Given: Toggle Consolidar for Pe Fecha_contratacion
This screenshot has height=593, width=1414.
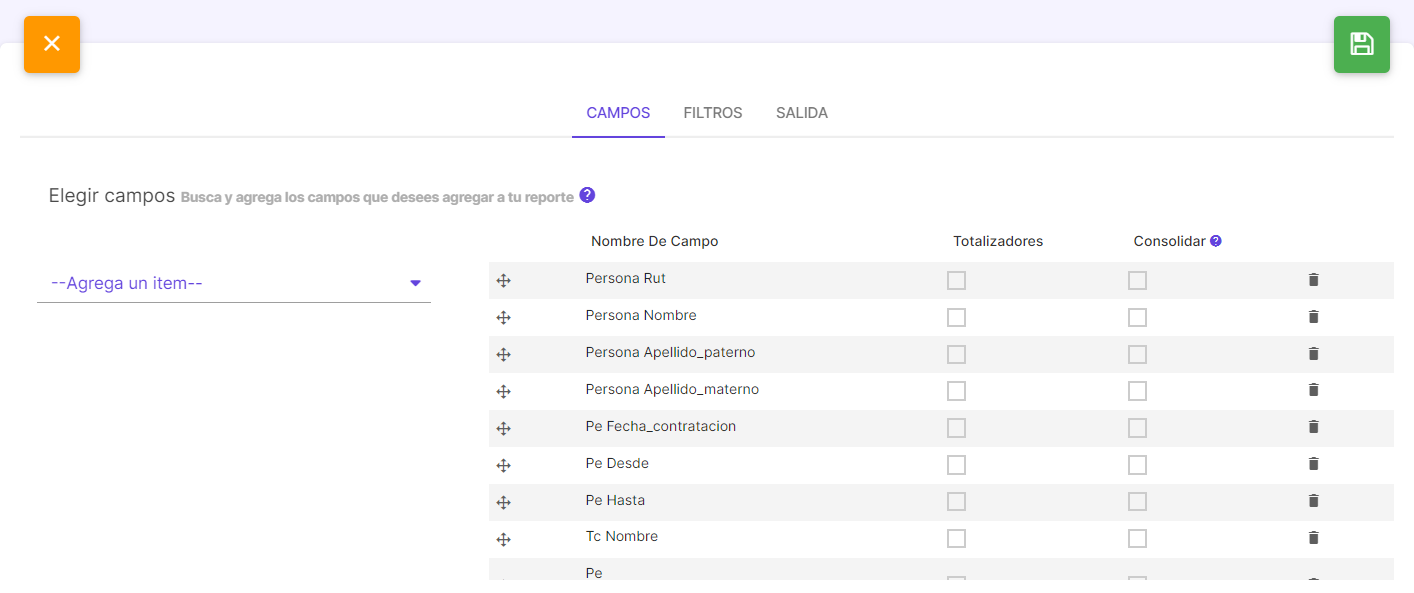Looking at the screenshot, I should tap(1137, 428).
